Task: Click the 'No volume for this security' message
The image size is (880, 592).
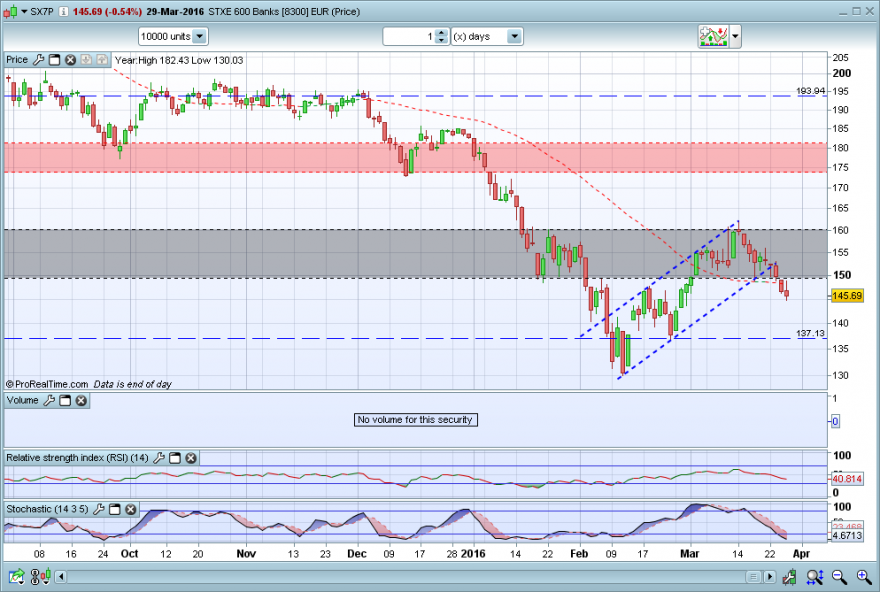Action: 415,420
